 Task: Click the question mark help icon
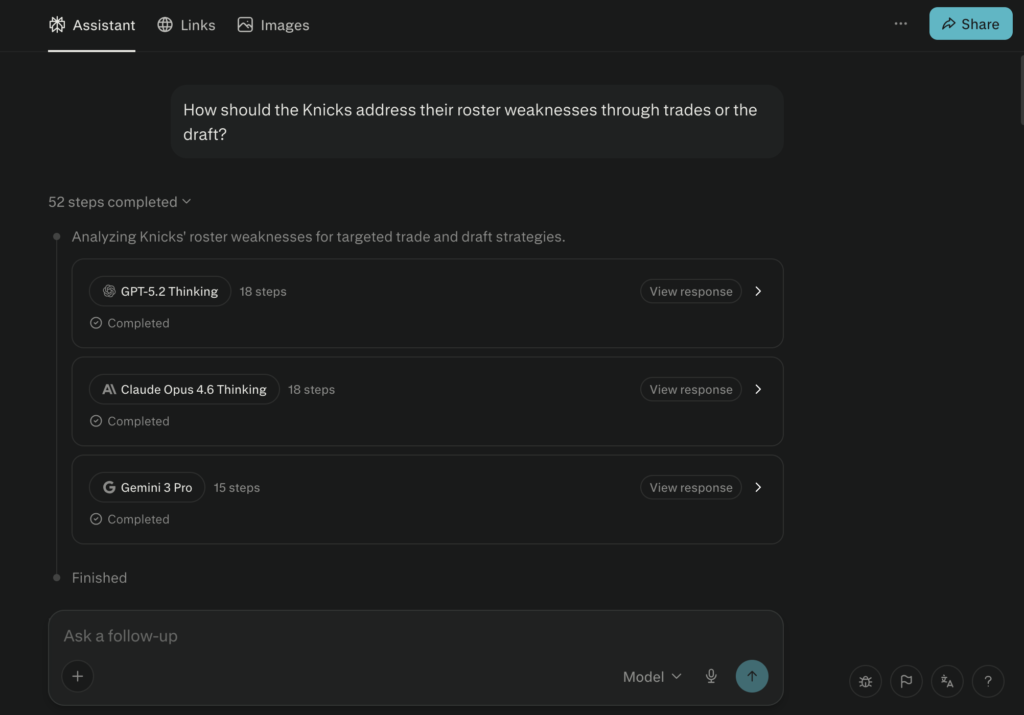click(988, 682)
